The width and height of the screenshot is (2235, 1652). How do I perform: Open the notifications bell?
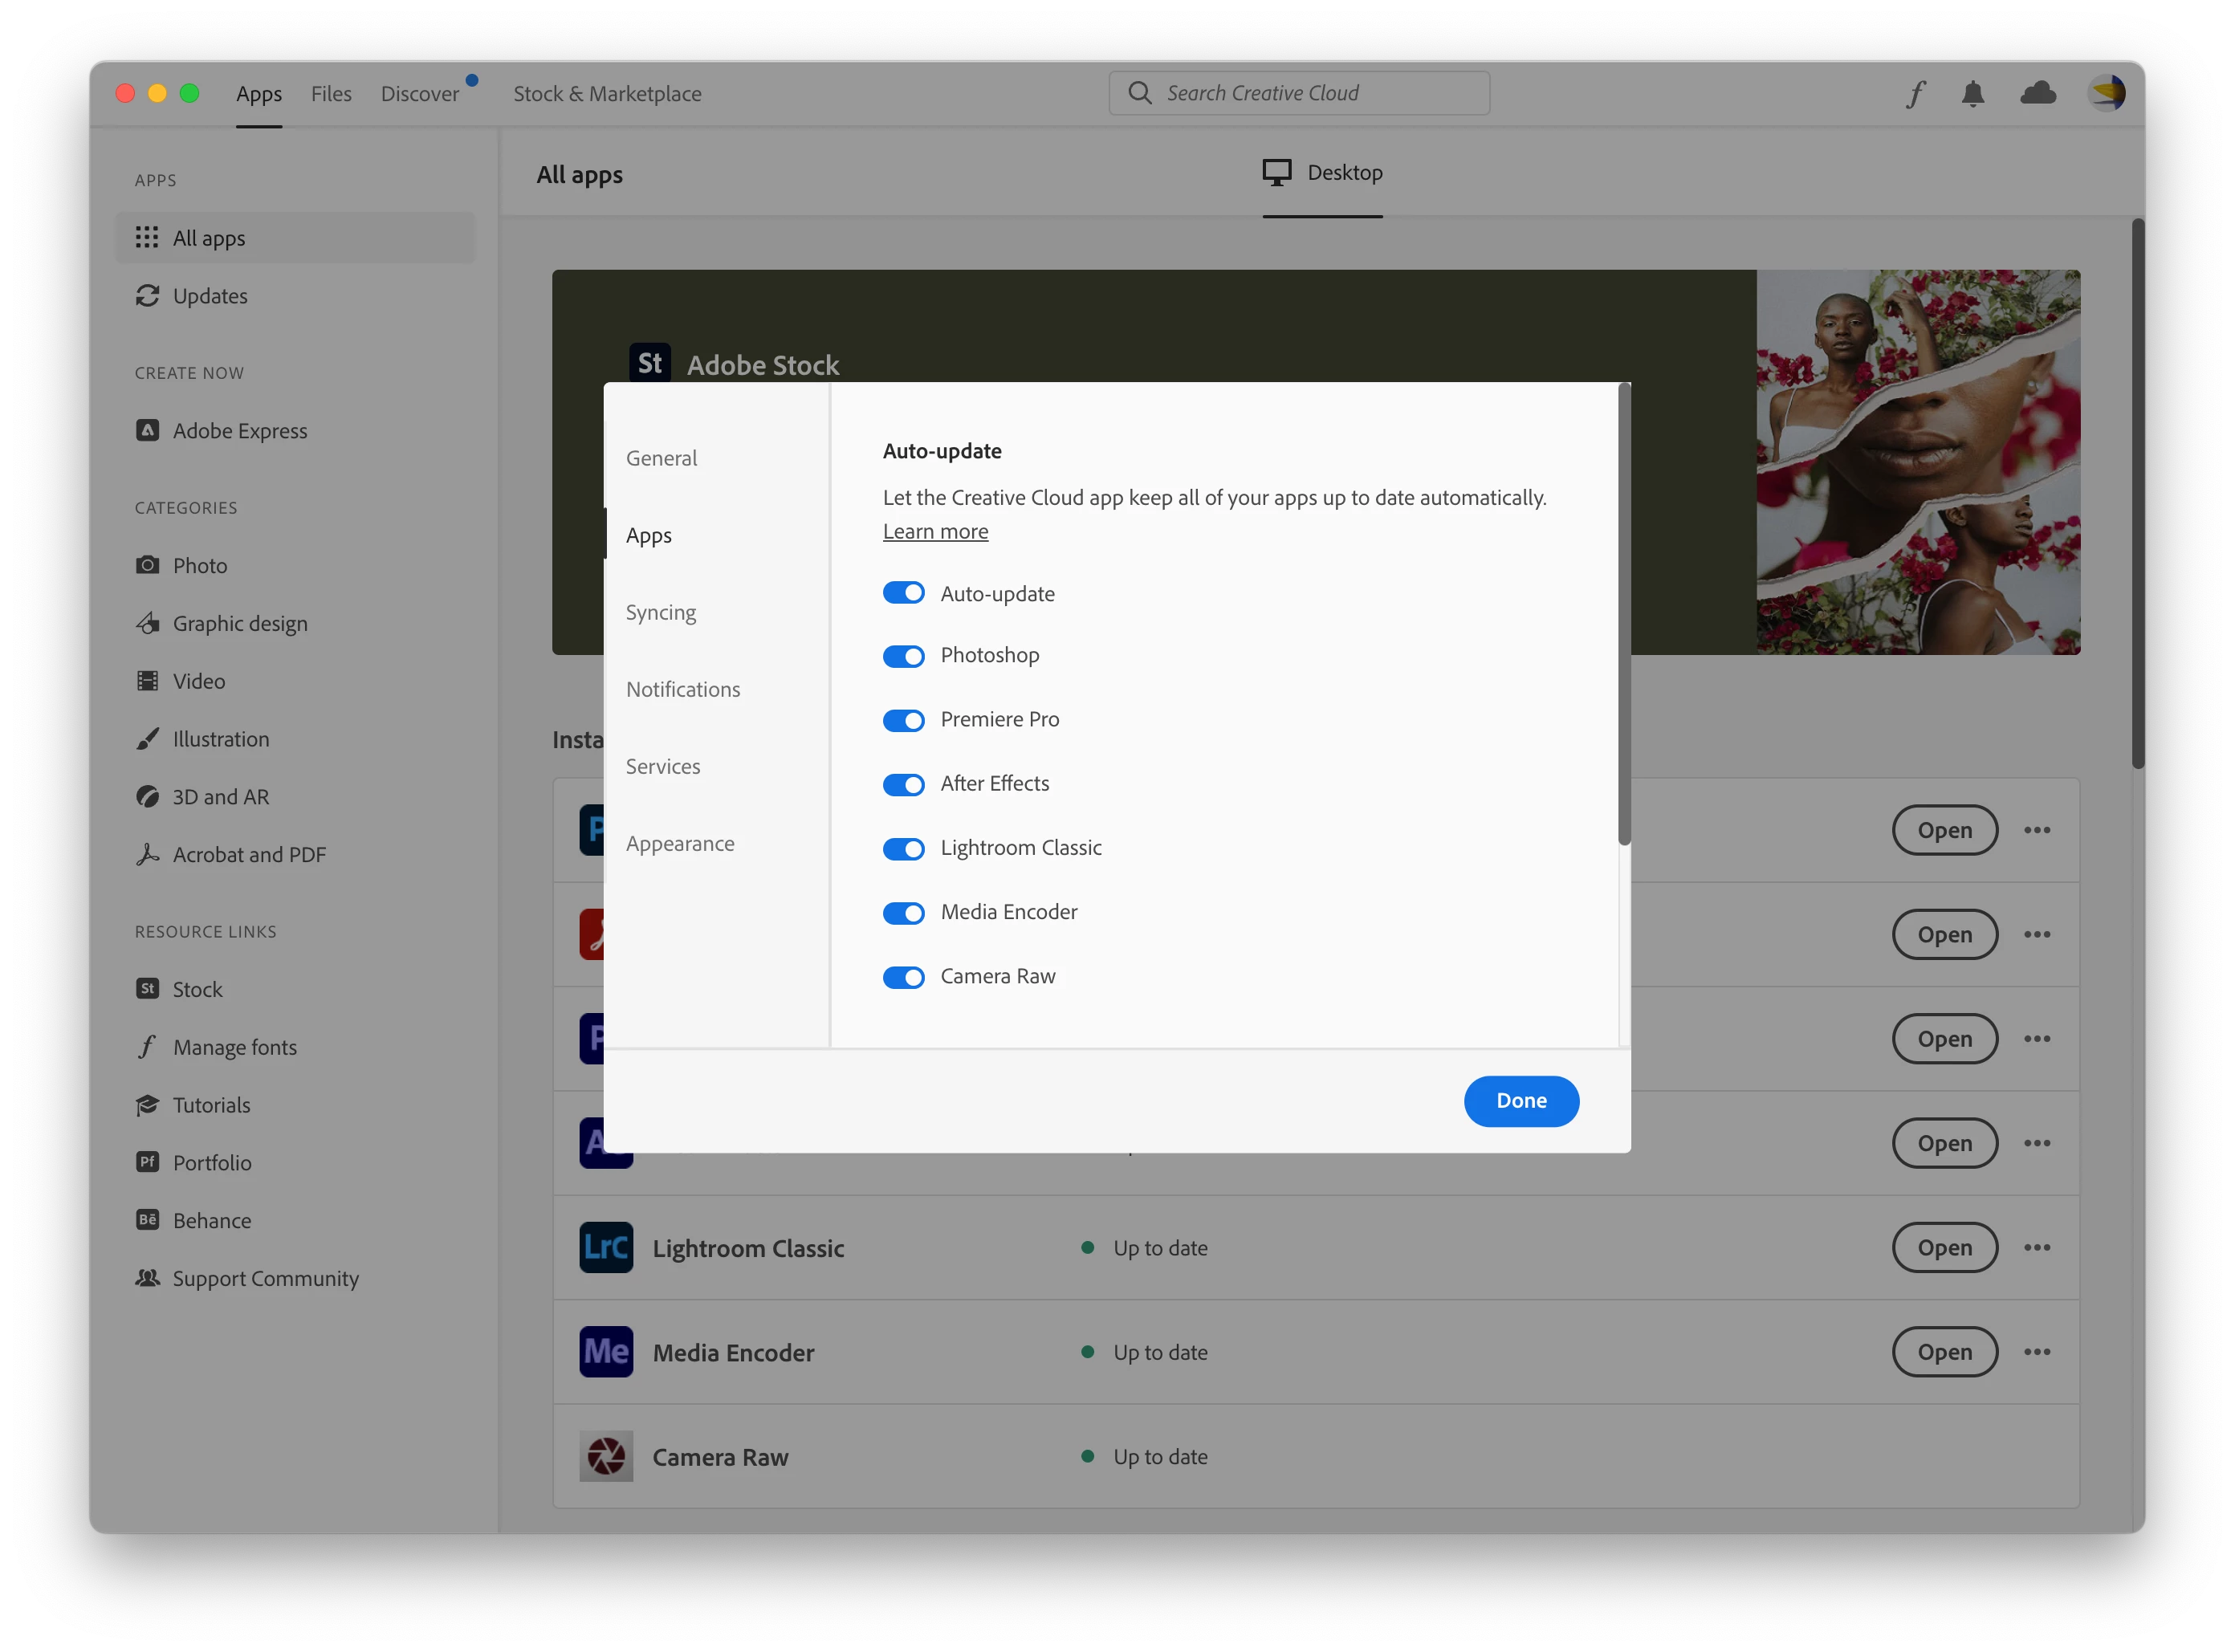(1973, 94)
